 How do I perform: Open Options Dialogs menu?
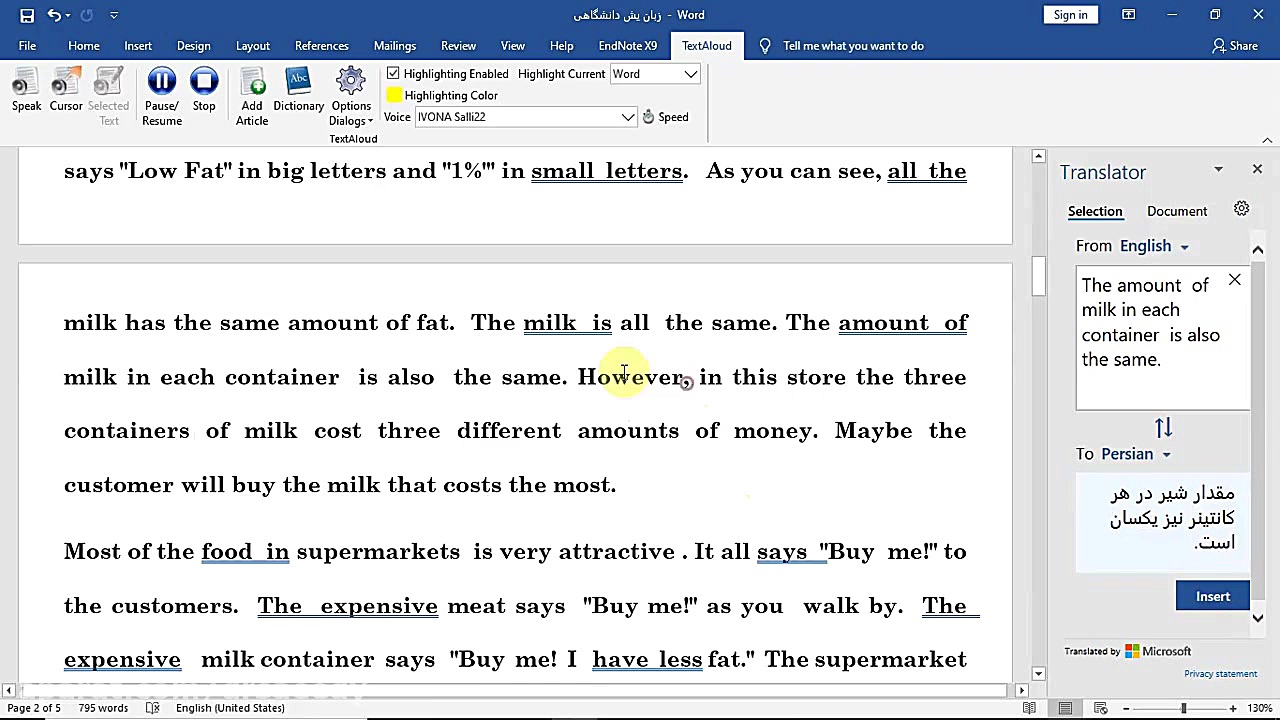351,97
